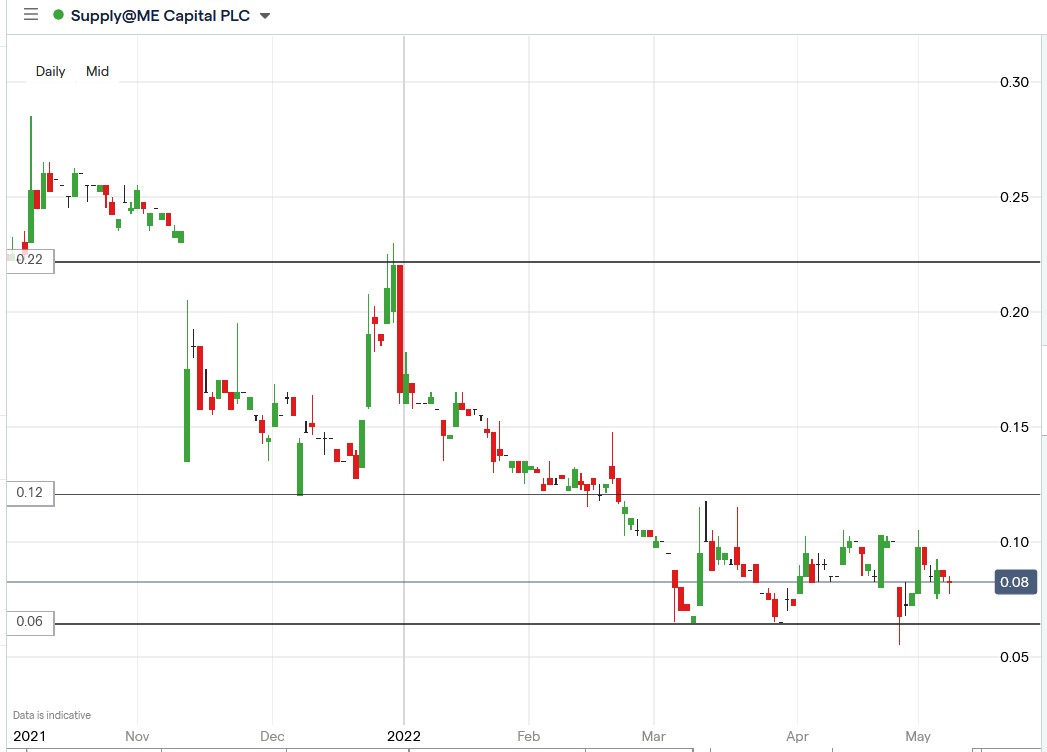Click the Supply@ME Capital PLC title text
The height and width of the screenshot is (752, 1047).
coord(162,15)
